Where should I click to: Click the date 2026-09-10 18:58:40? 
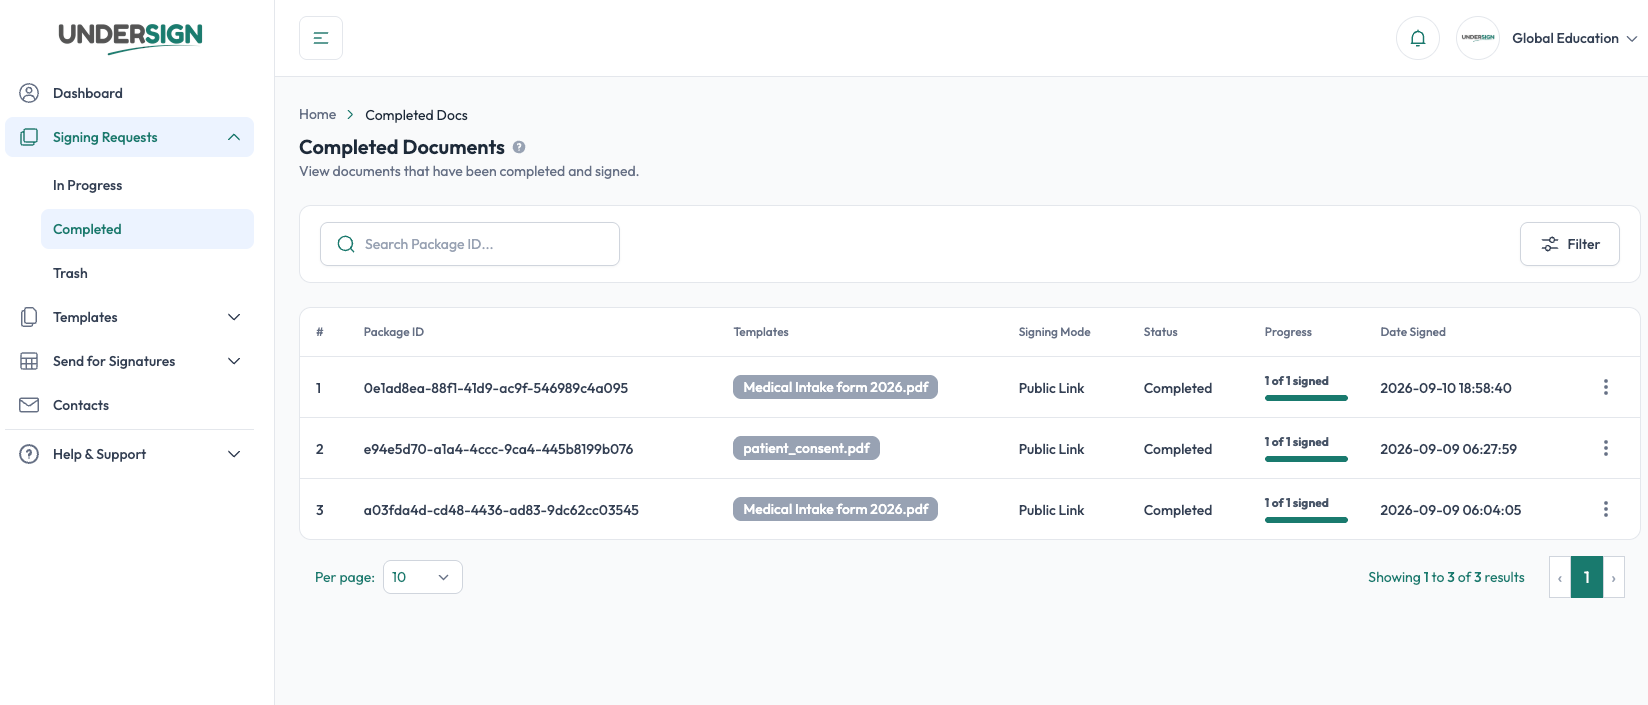click(x=1446, y=388)
